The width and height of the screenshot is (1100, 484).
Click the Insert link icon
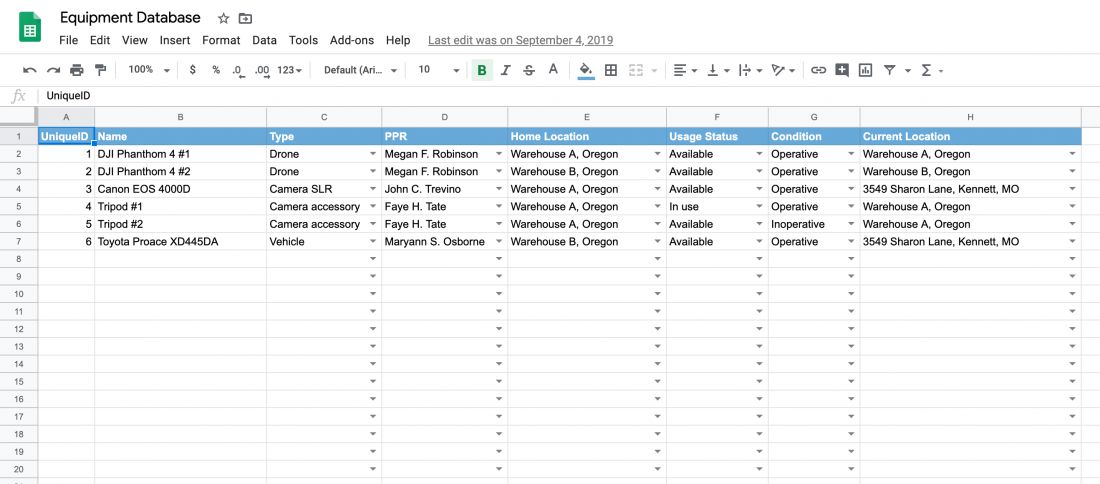click(x=818, y=70)
